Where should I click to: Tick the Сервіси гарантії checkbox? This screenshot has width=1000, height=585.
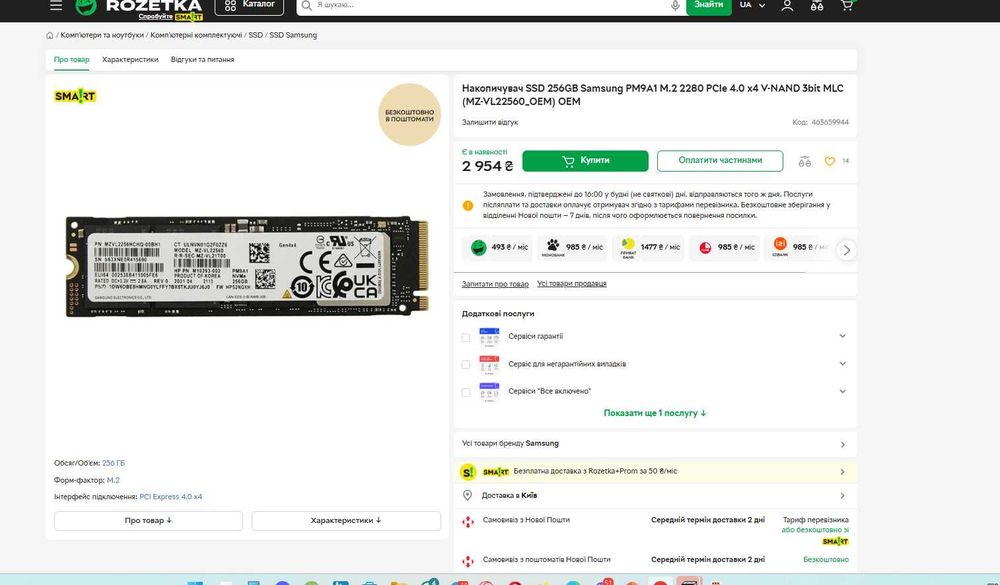point(466,337)
